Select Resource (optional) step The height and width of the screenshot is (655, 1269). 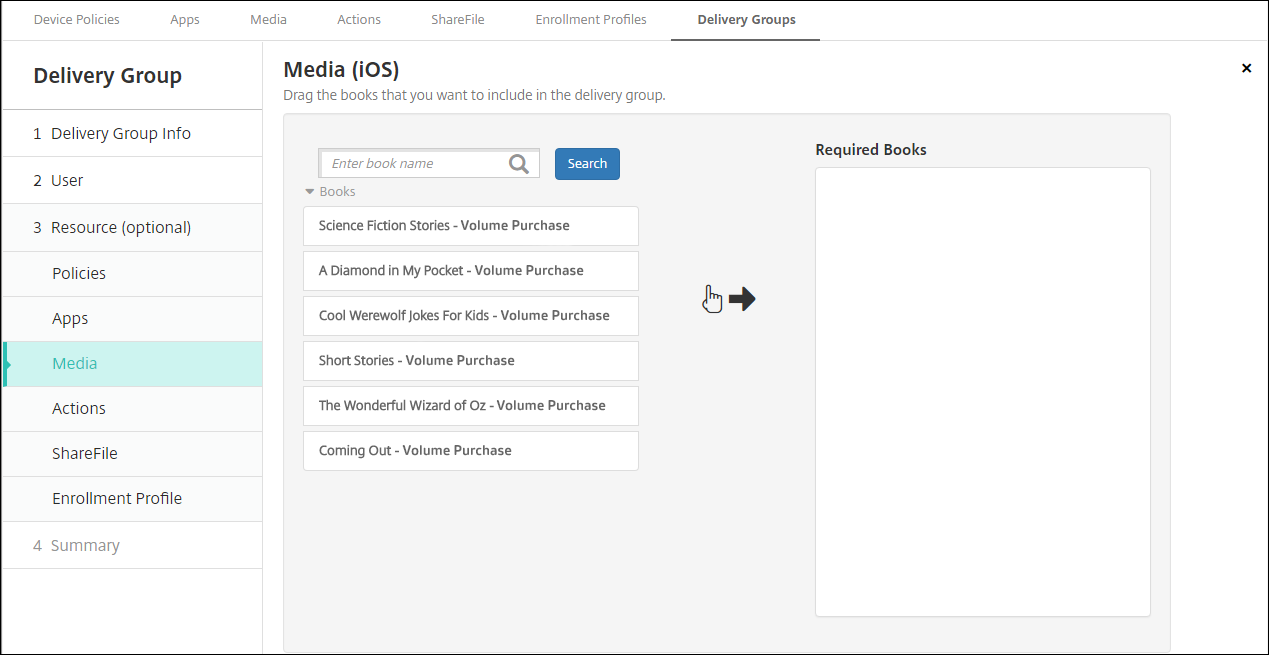(121, 228)
